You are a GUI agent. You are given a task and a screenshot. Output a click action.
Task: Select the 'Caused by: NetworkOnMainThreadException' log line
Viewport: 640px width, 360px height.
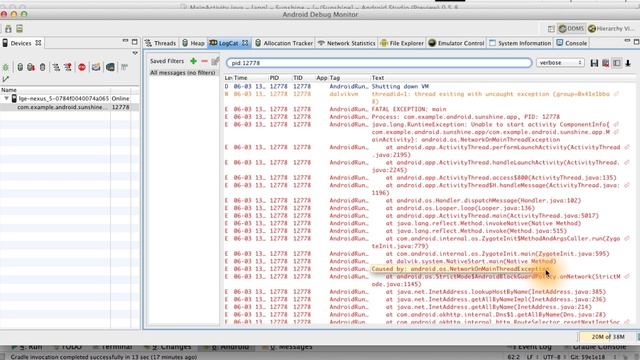pos(429,269)
